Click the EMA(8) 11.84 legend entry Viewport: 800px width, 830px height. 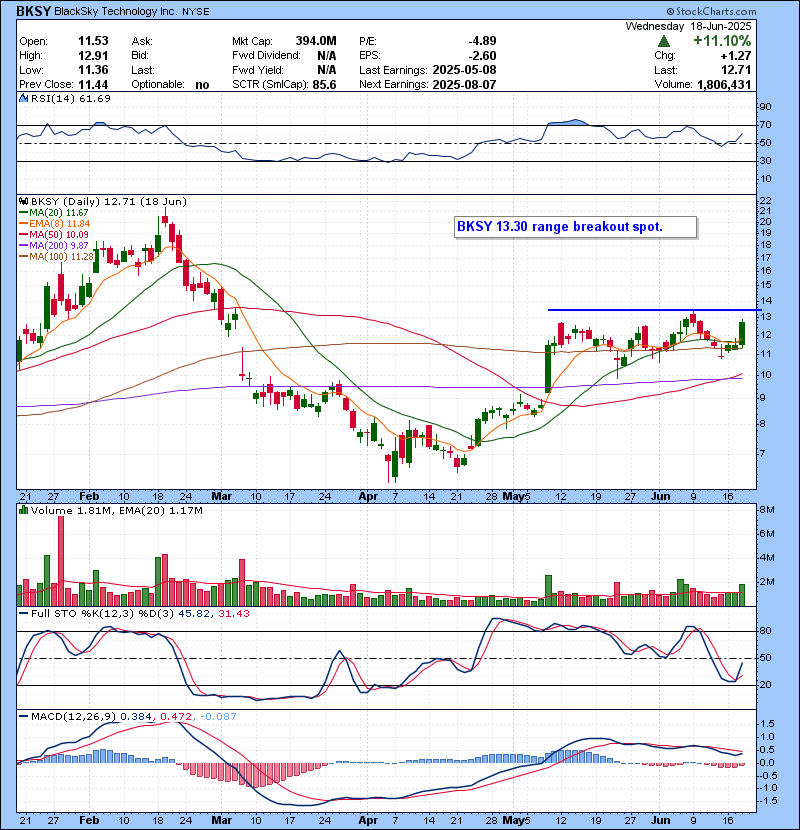coord(55,223)
